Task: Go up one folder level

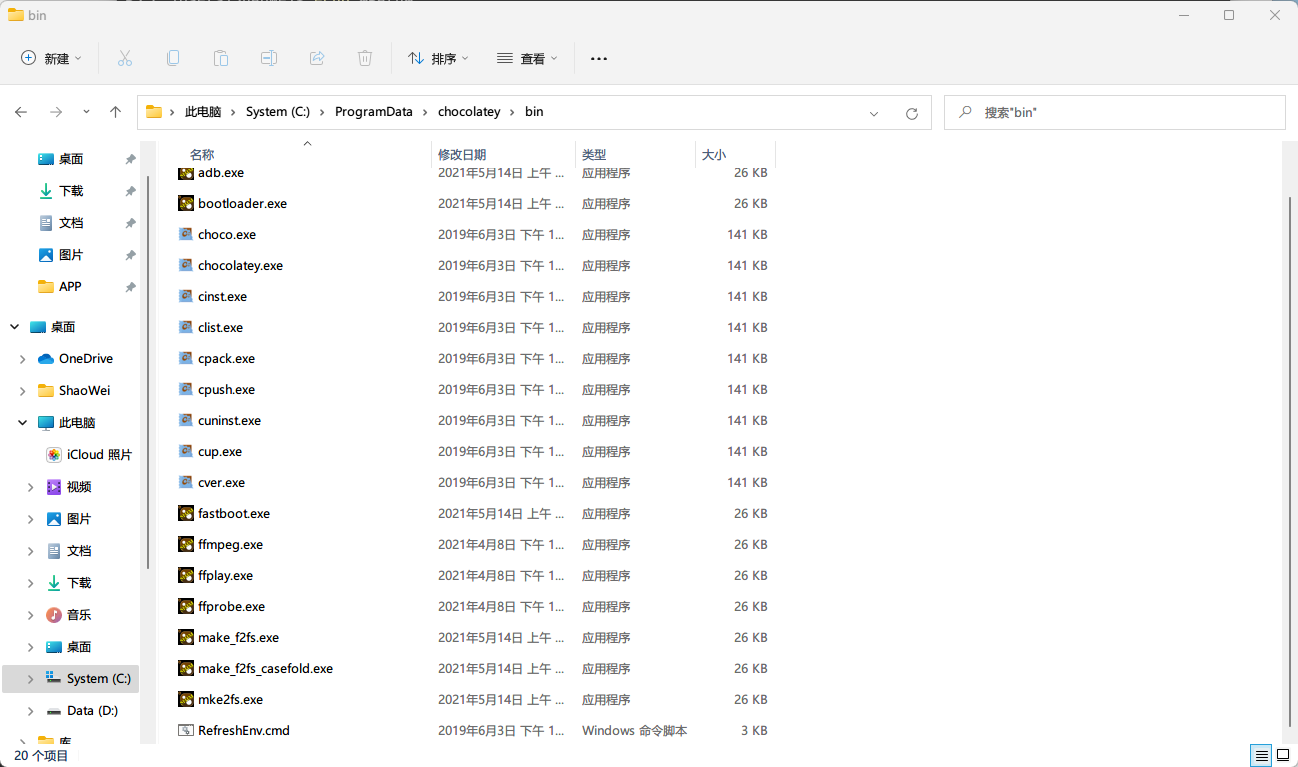Action: pyautogui.click(x=115, y=112)
